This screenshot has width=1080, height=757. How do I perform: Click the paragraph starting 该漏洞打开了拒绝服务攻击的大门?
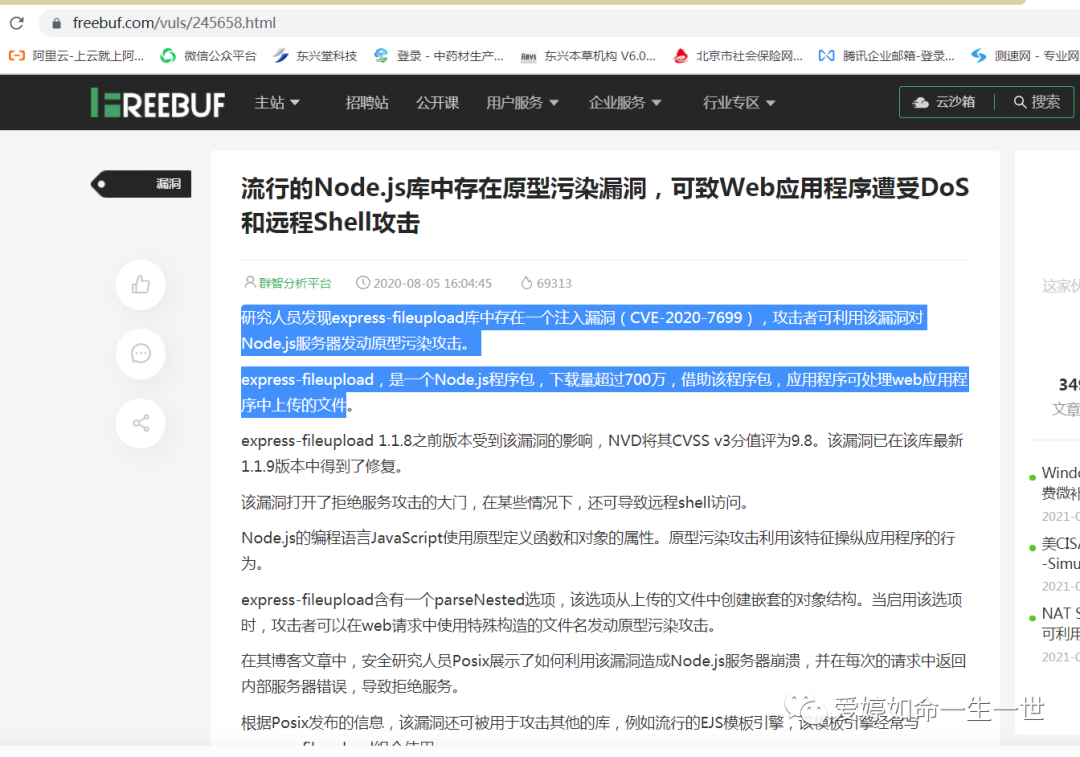(495, 502)
